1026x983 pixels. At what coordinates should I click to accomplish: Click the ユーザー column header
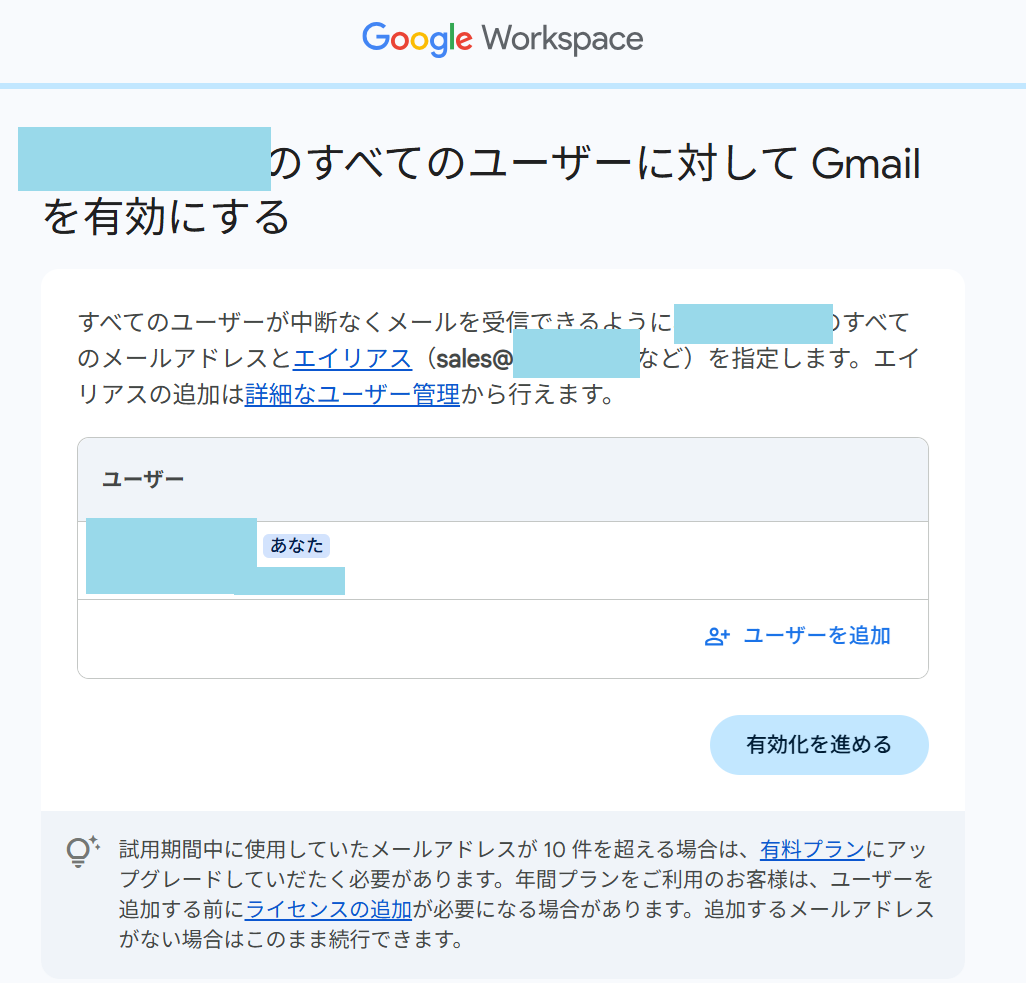[143, 479]
